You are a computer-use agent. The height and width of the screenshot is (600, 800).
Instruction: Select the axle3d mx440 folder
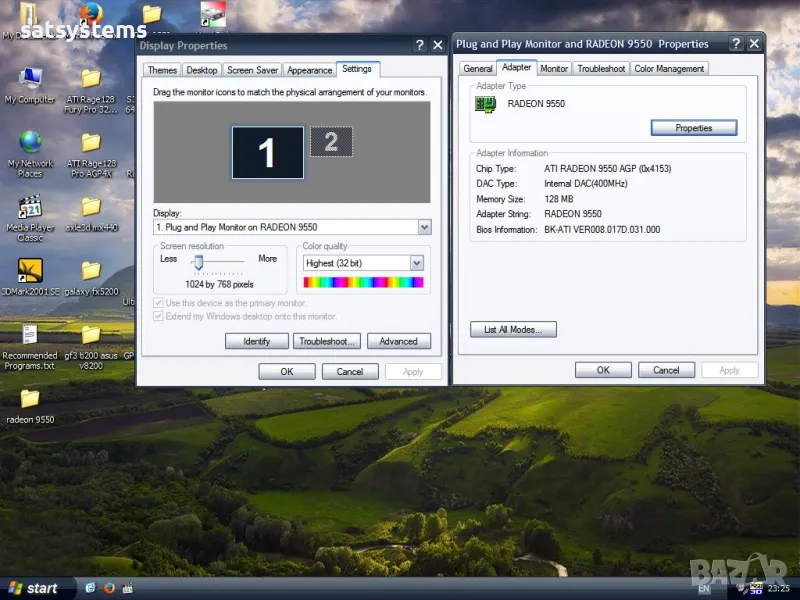point(91,208)
